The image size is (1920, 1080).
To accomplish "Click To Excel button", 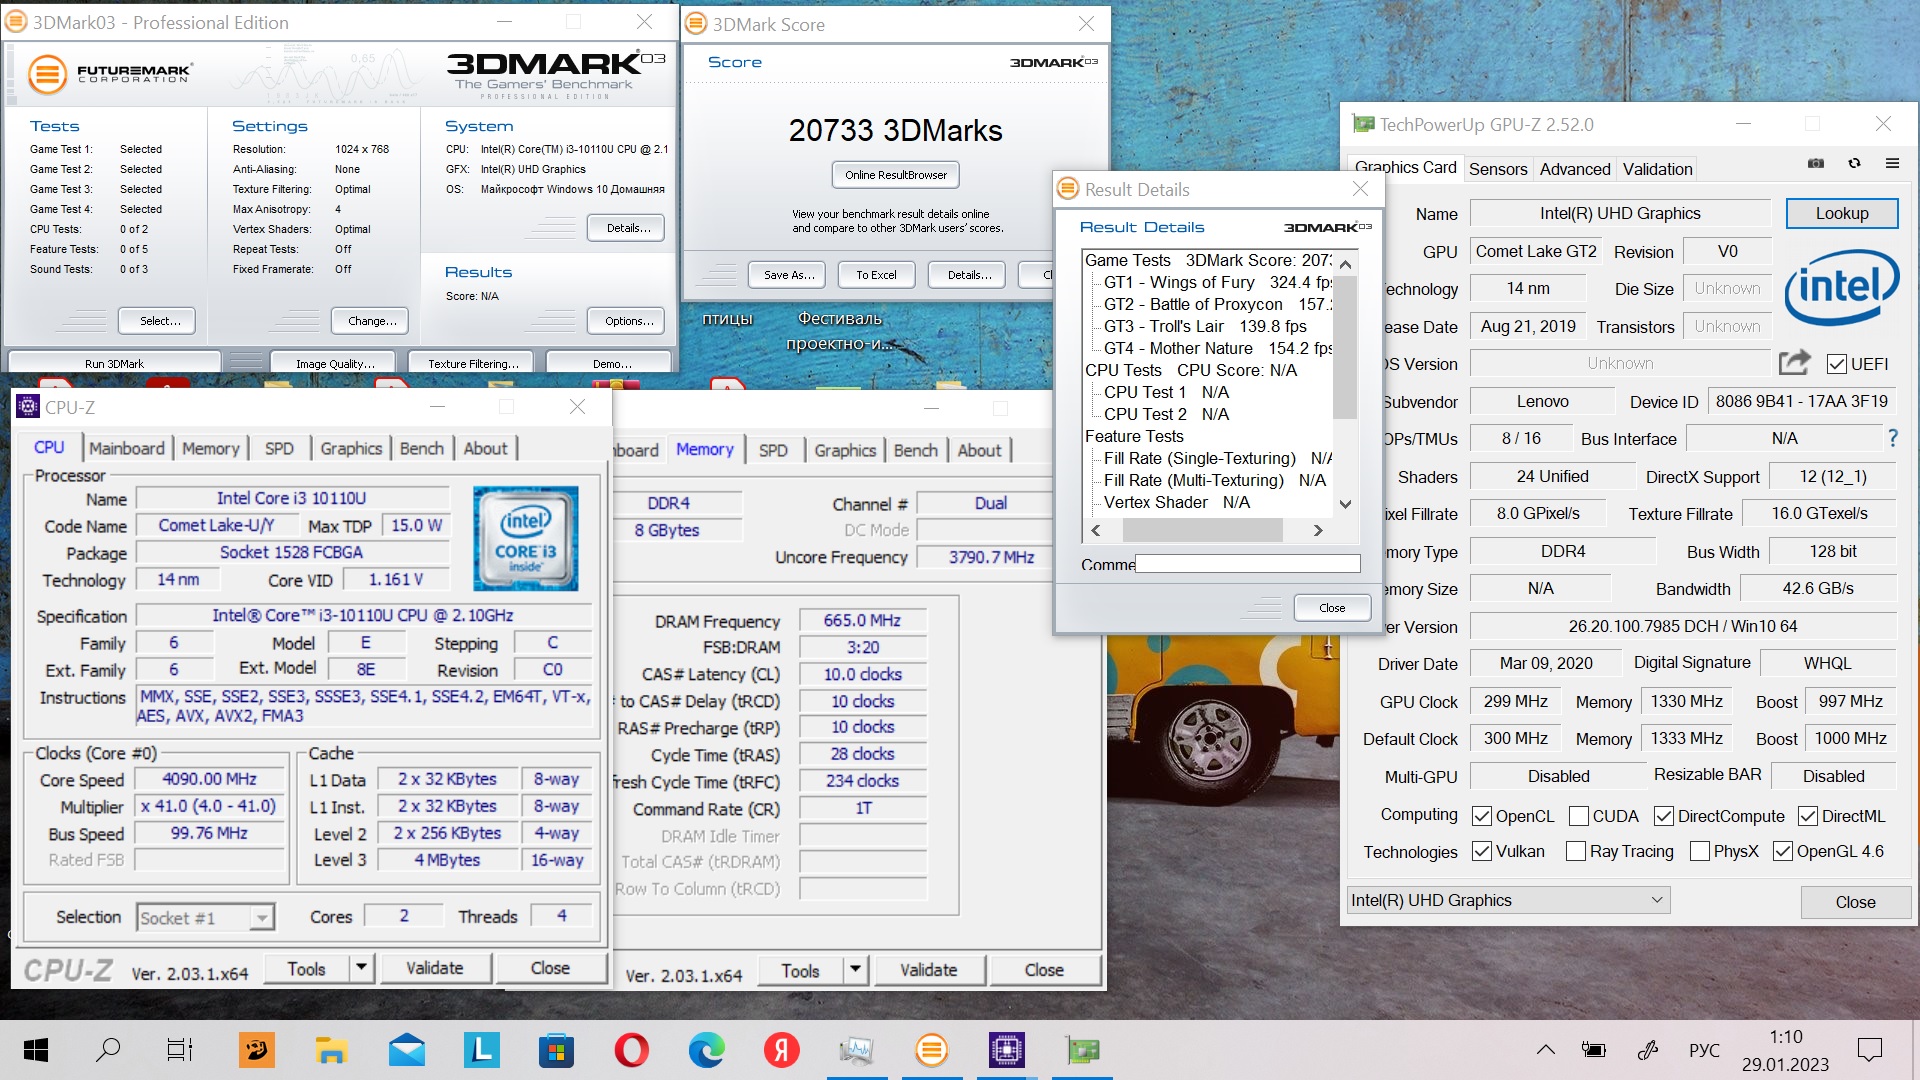I will click(876, 275).
